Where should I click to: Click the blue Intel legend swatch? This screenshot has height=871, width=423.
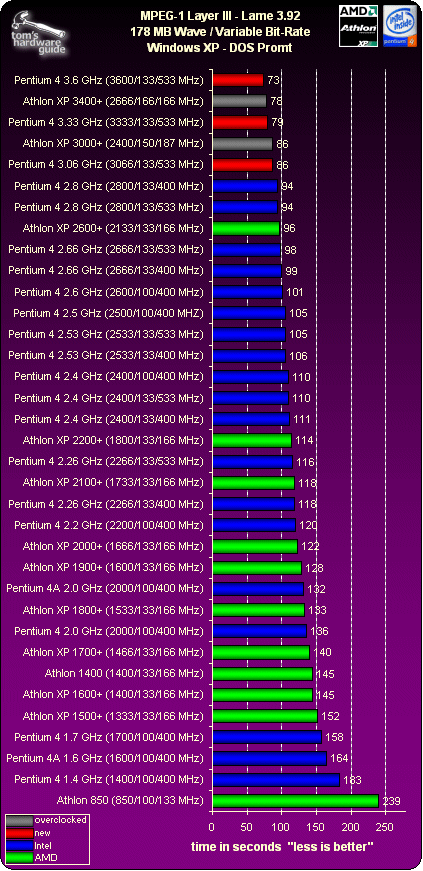(x=19, y=845)
